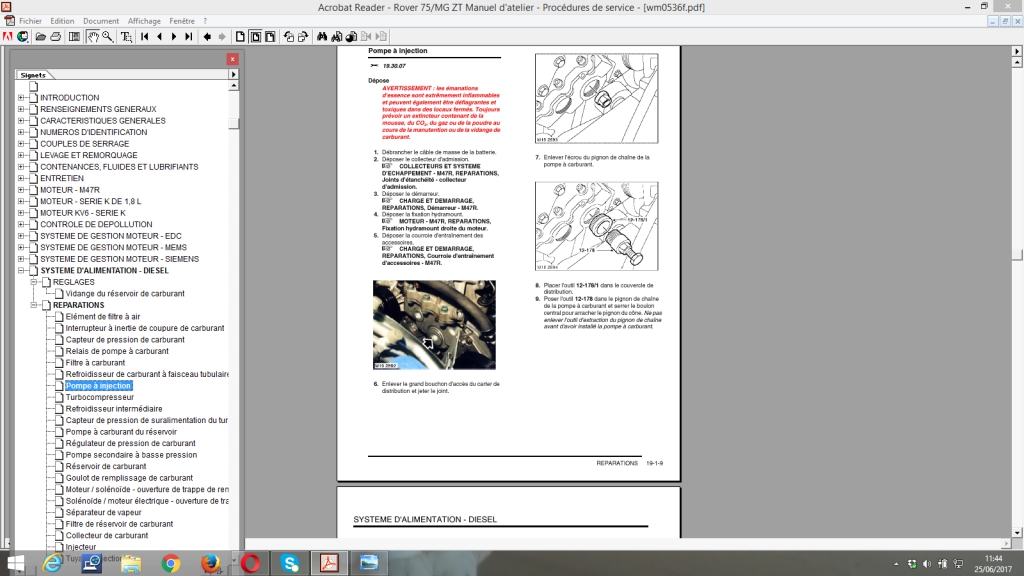1024x576 pixels.
Task: Open Réservoir de carburant bookmark
Action: [105, 466]
